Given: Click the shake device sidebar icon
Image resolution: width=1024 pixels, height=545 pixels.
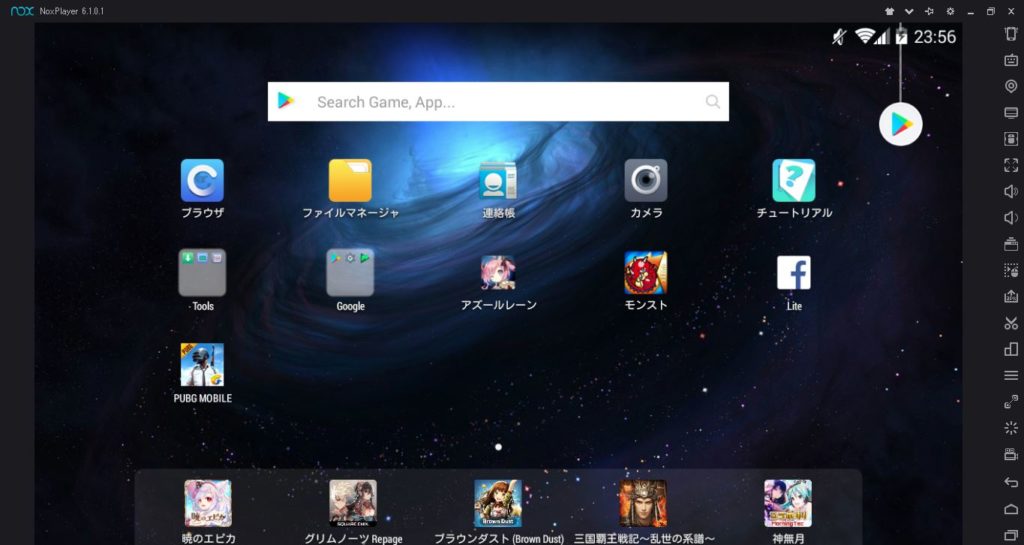Looking at the screenshot, I should 1011,34.
